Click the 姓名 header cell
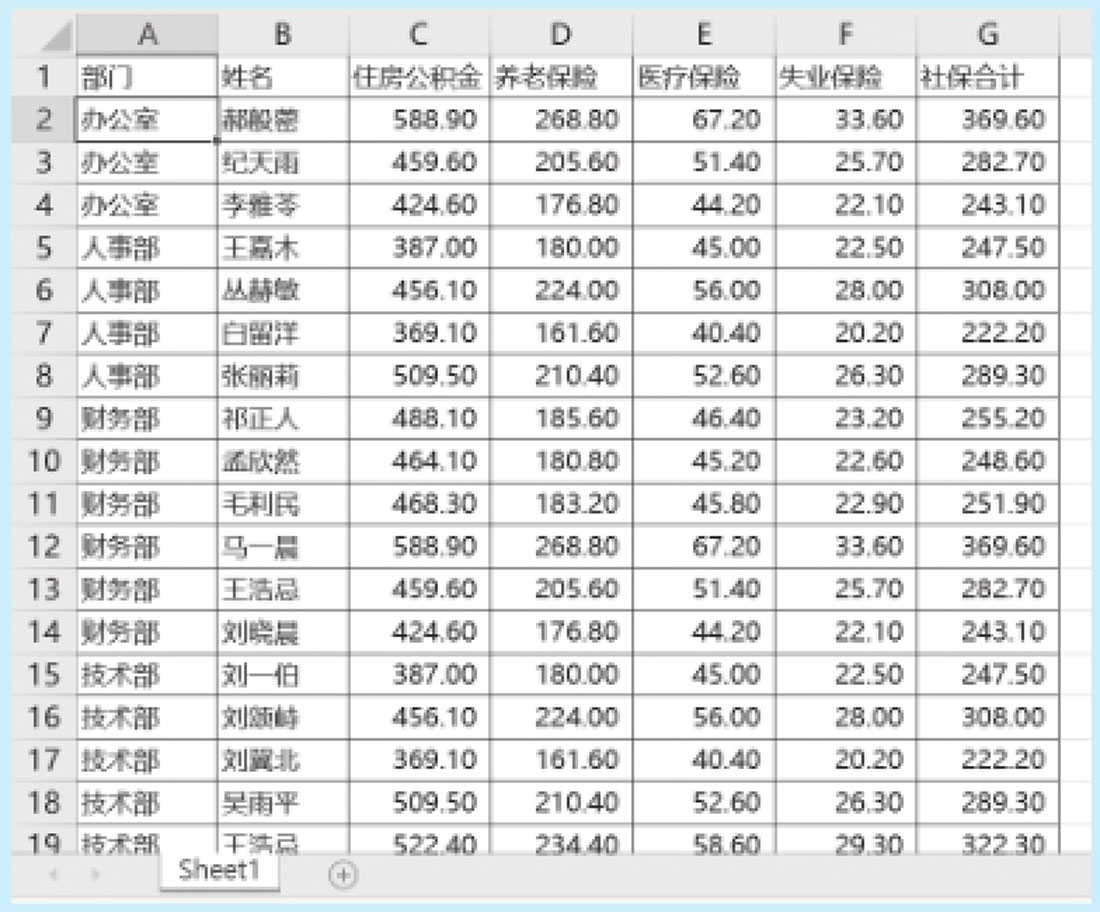The height and width of the screenshot is (912, 1100). pos(283,77)
